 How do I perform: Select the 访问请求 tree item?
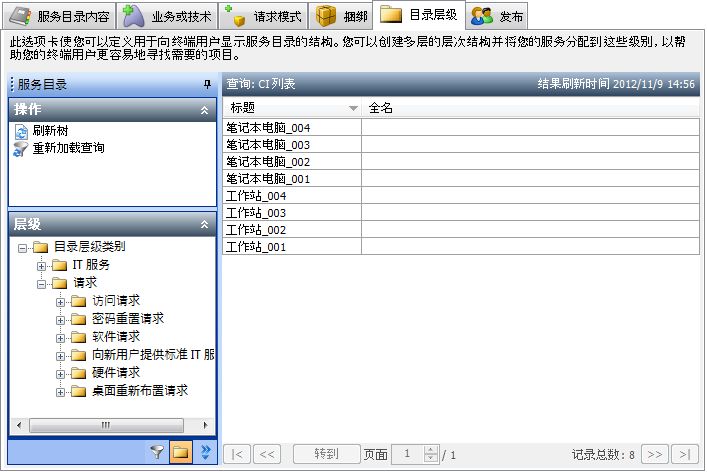[116, 301]
